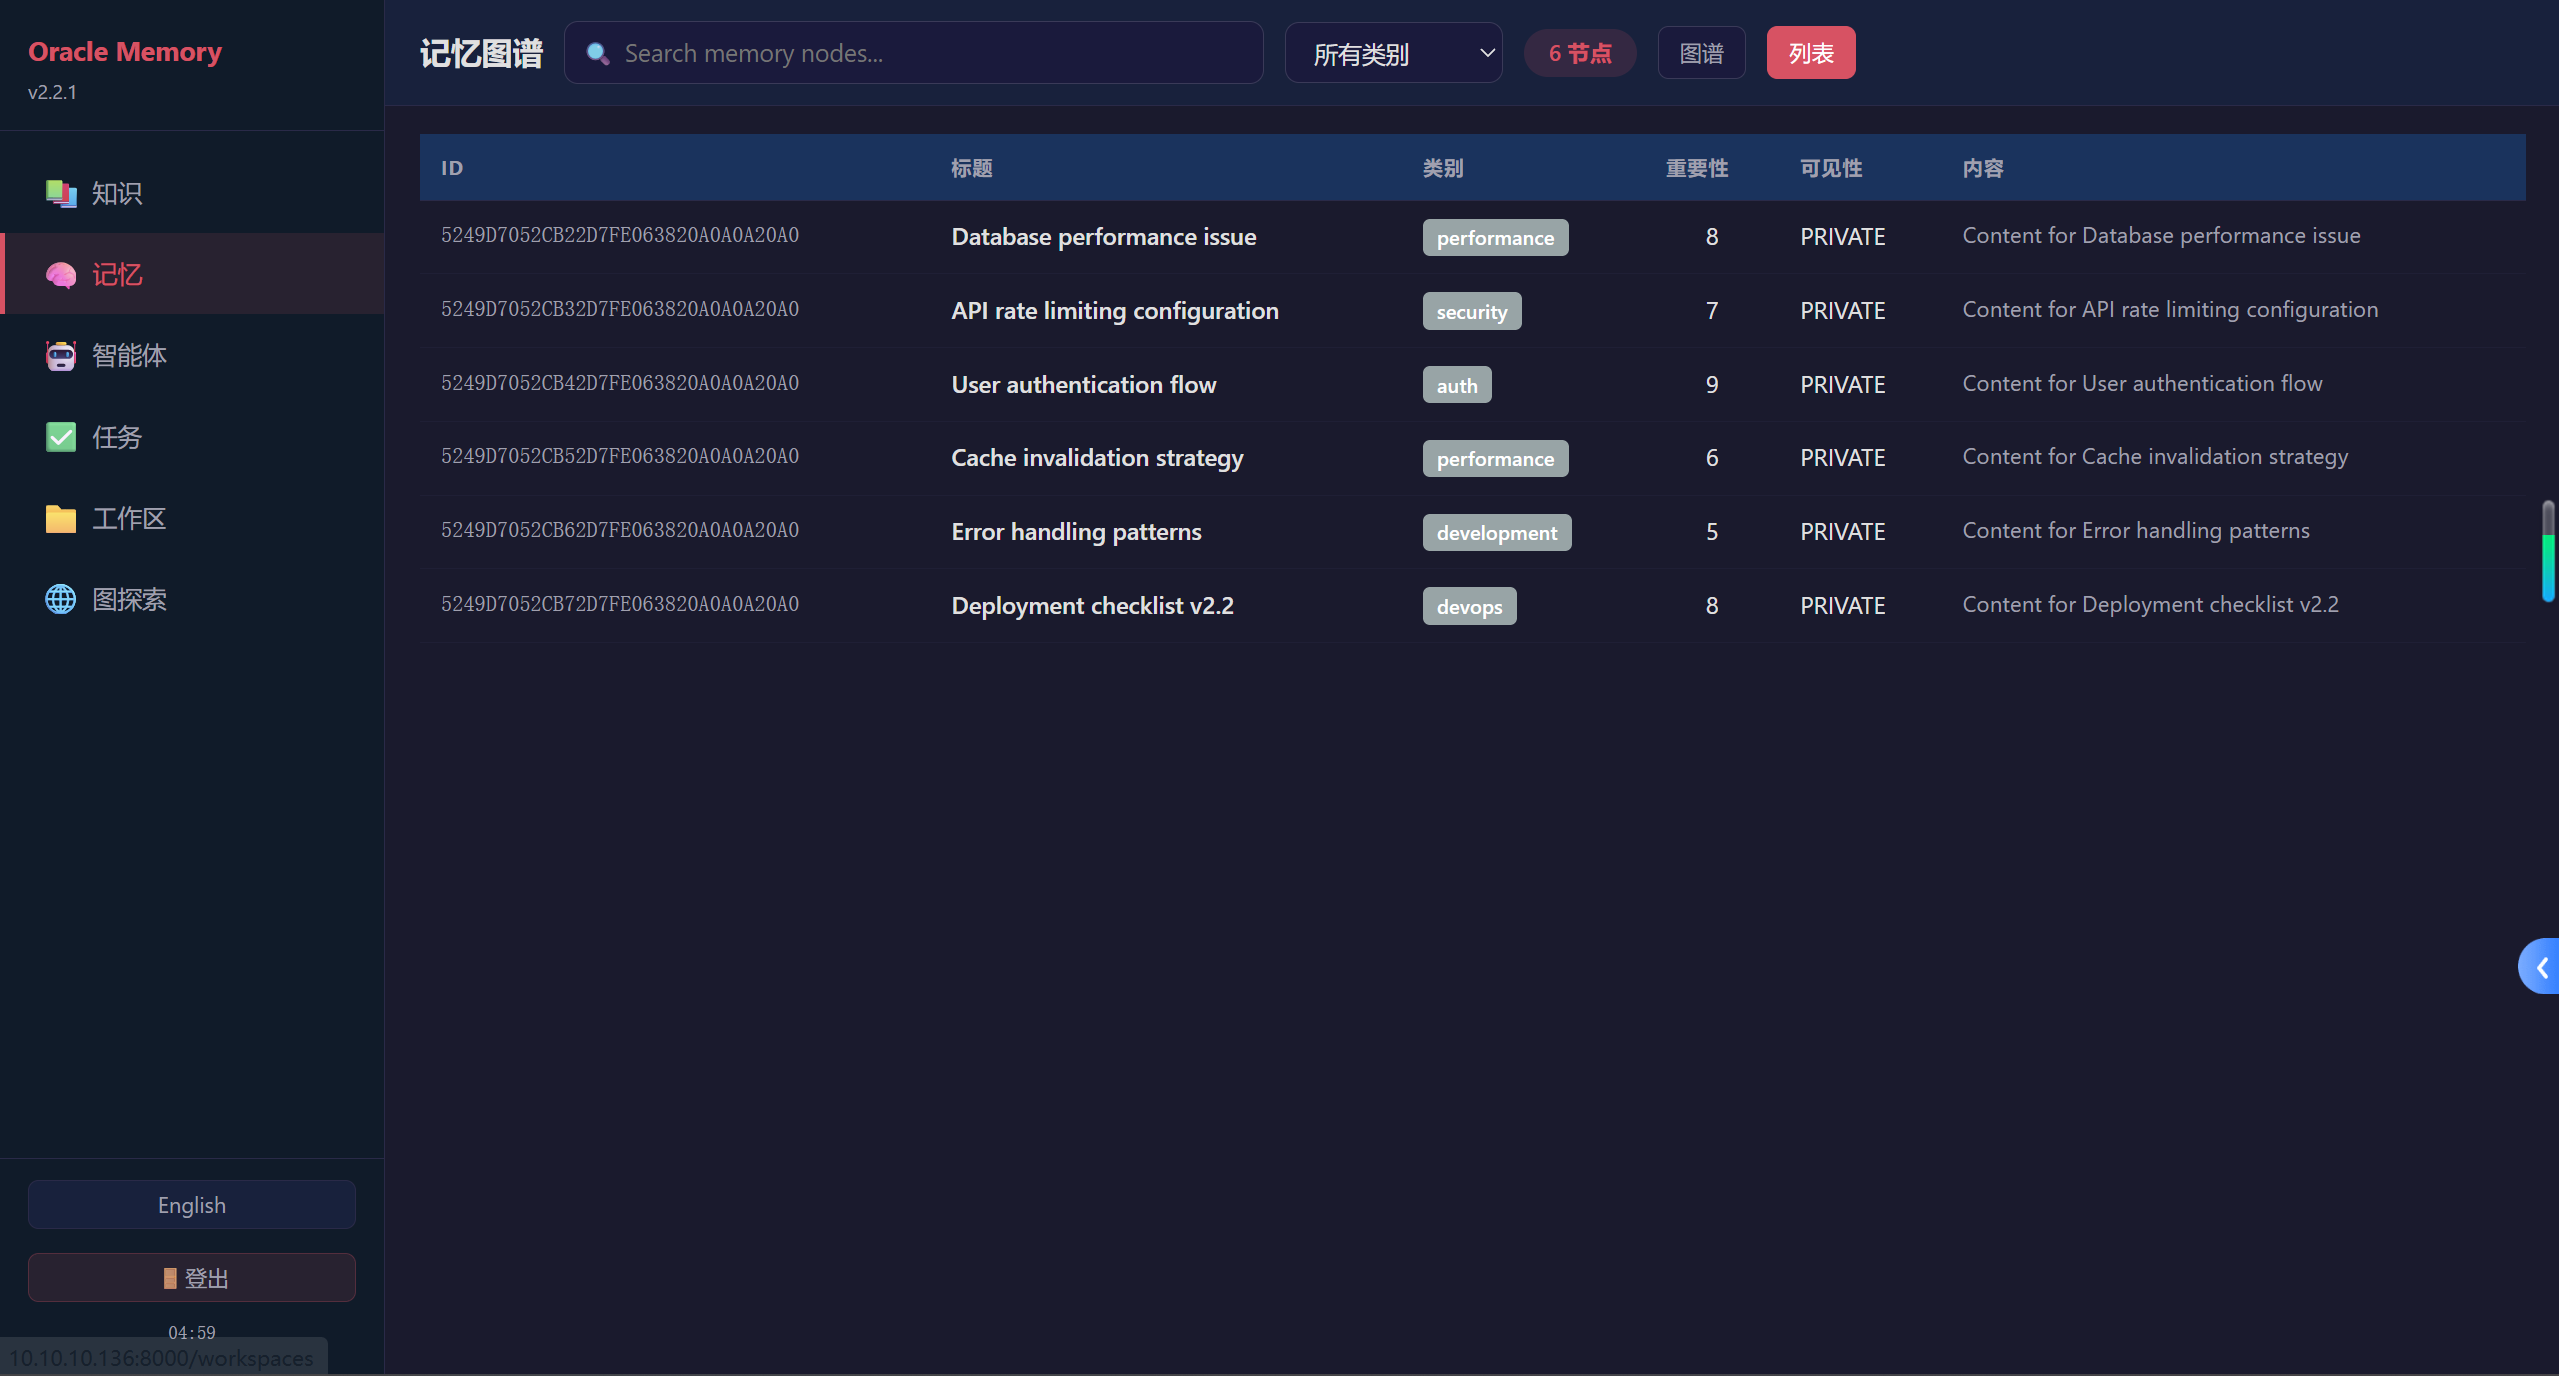
Task: Open the 所有类别 category dropdown
Action: pyautogui.click(x=1393, y=53)
